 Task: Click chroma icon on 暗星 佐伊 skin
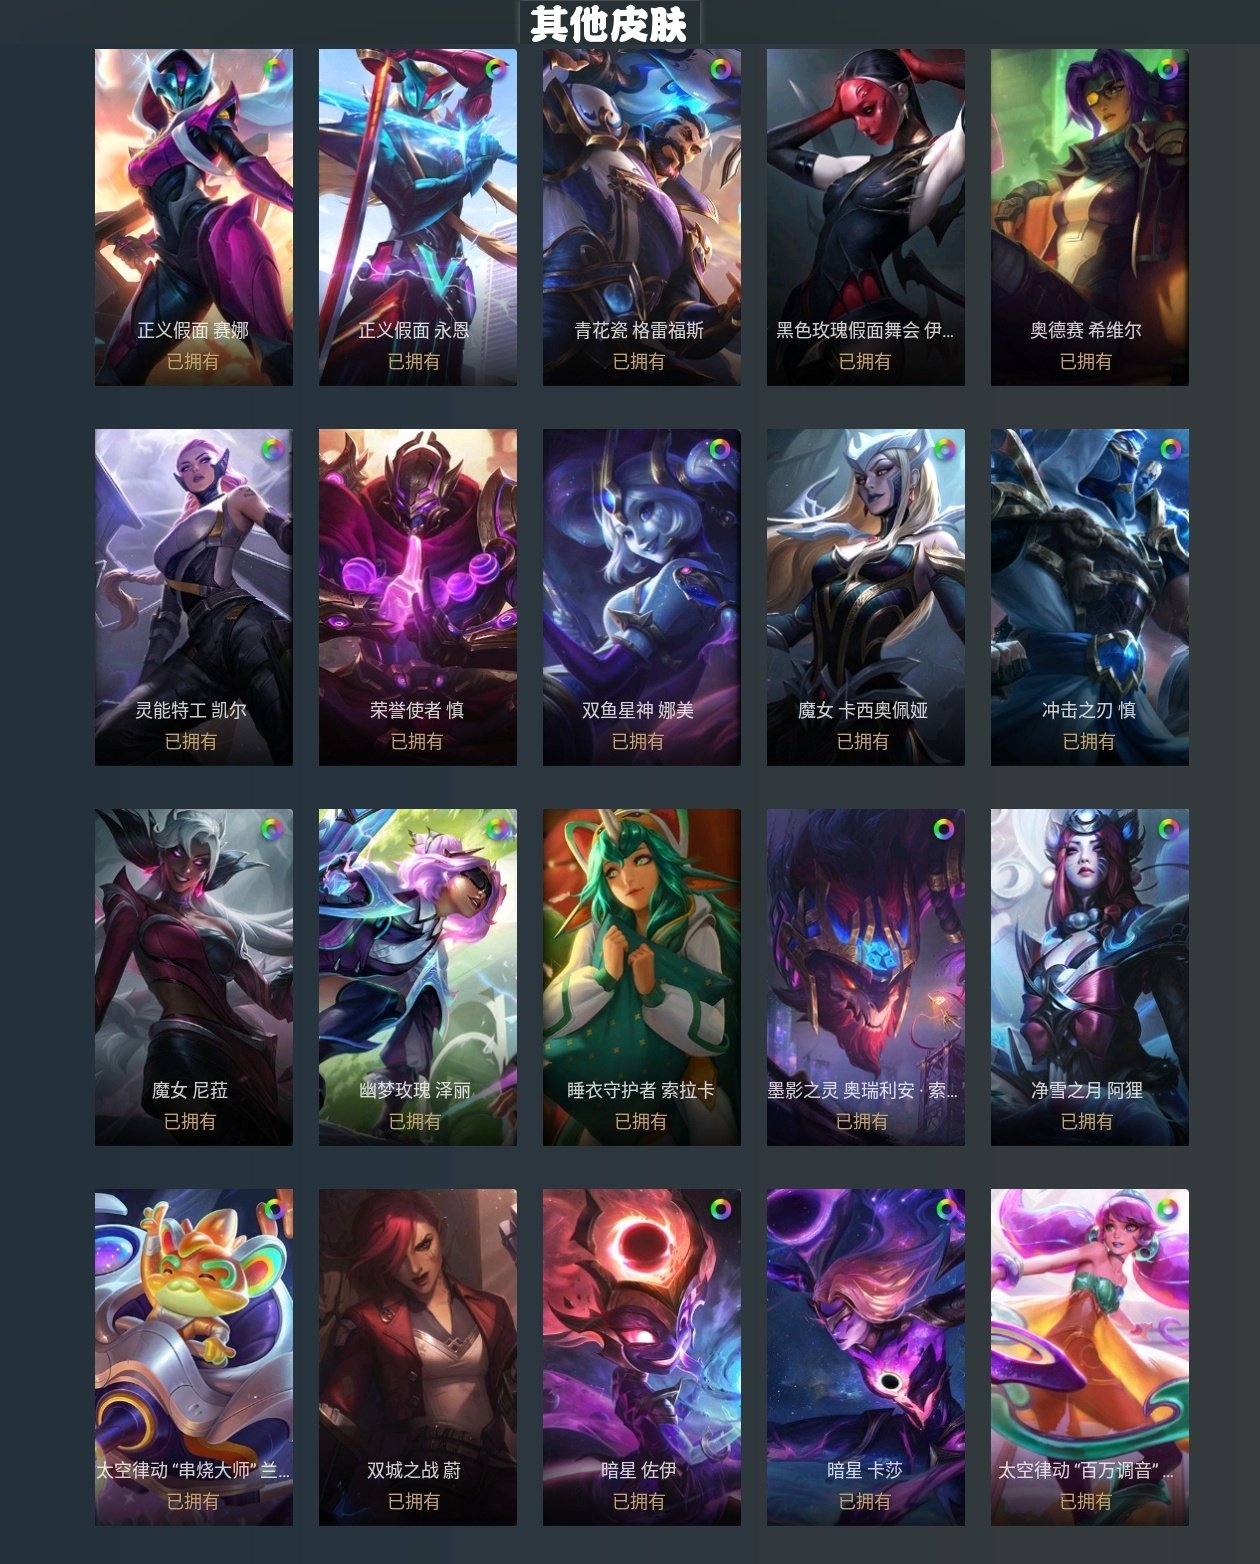(x=720, y=1209)
